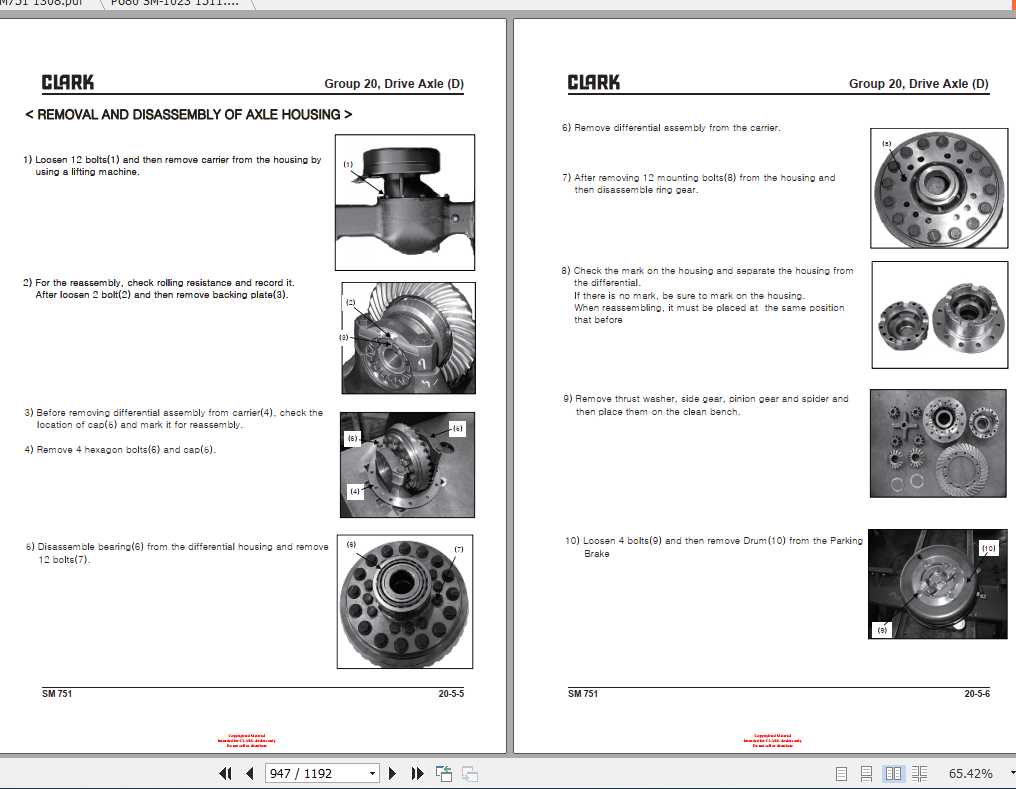The height and width of the screenshot is (789, 1016).
Task: Go to the next page
Action: pyautogui.click(x=392, y=773)
